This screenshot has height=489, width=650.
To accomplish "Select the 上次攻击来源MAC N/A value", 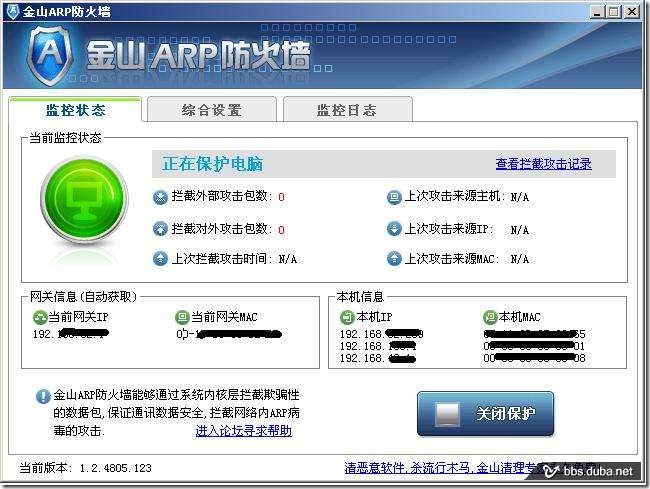I will (x=519, y=259).
